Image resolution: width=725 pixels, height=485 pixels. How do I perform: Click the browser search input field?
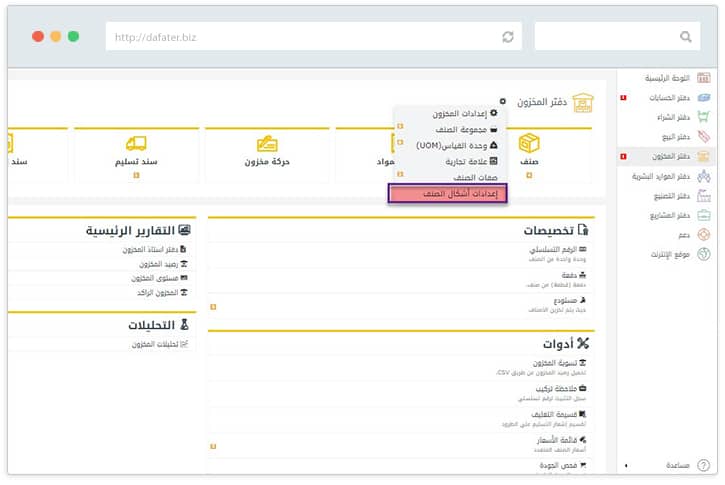617,37
